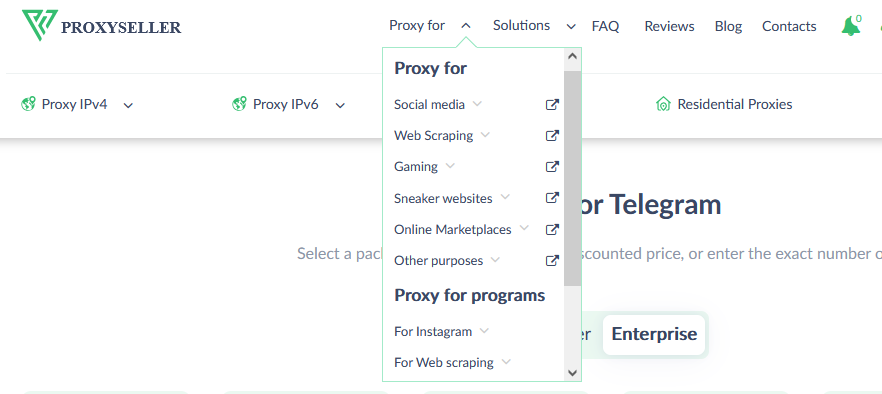The width and height of the screenshot is (882, 394).
Task: Open the Residential Proxies link
Action: coord(724,104)
